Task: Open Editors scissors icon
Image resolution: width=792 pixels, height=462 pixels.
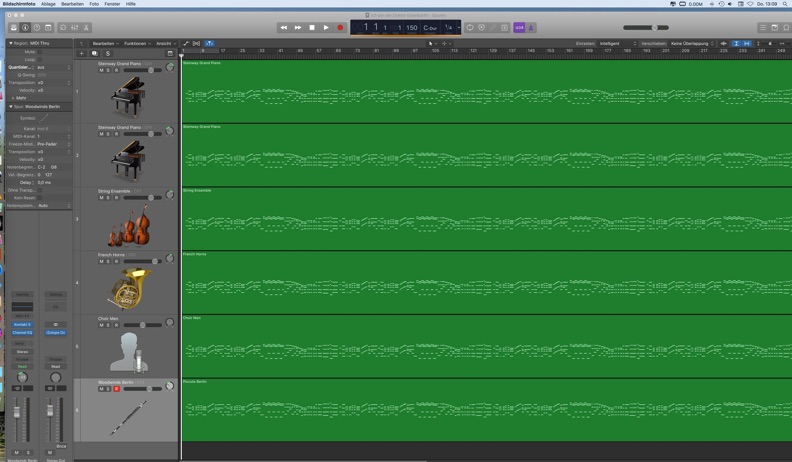Action: [86, 28]
